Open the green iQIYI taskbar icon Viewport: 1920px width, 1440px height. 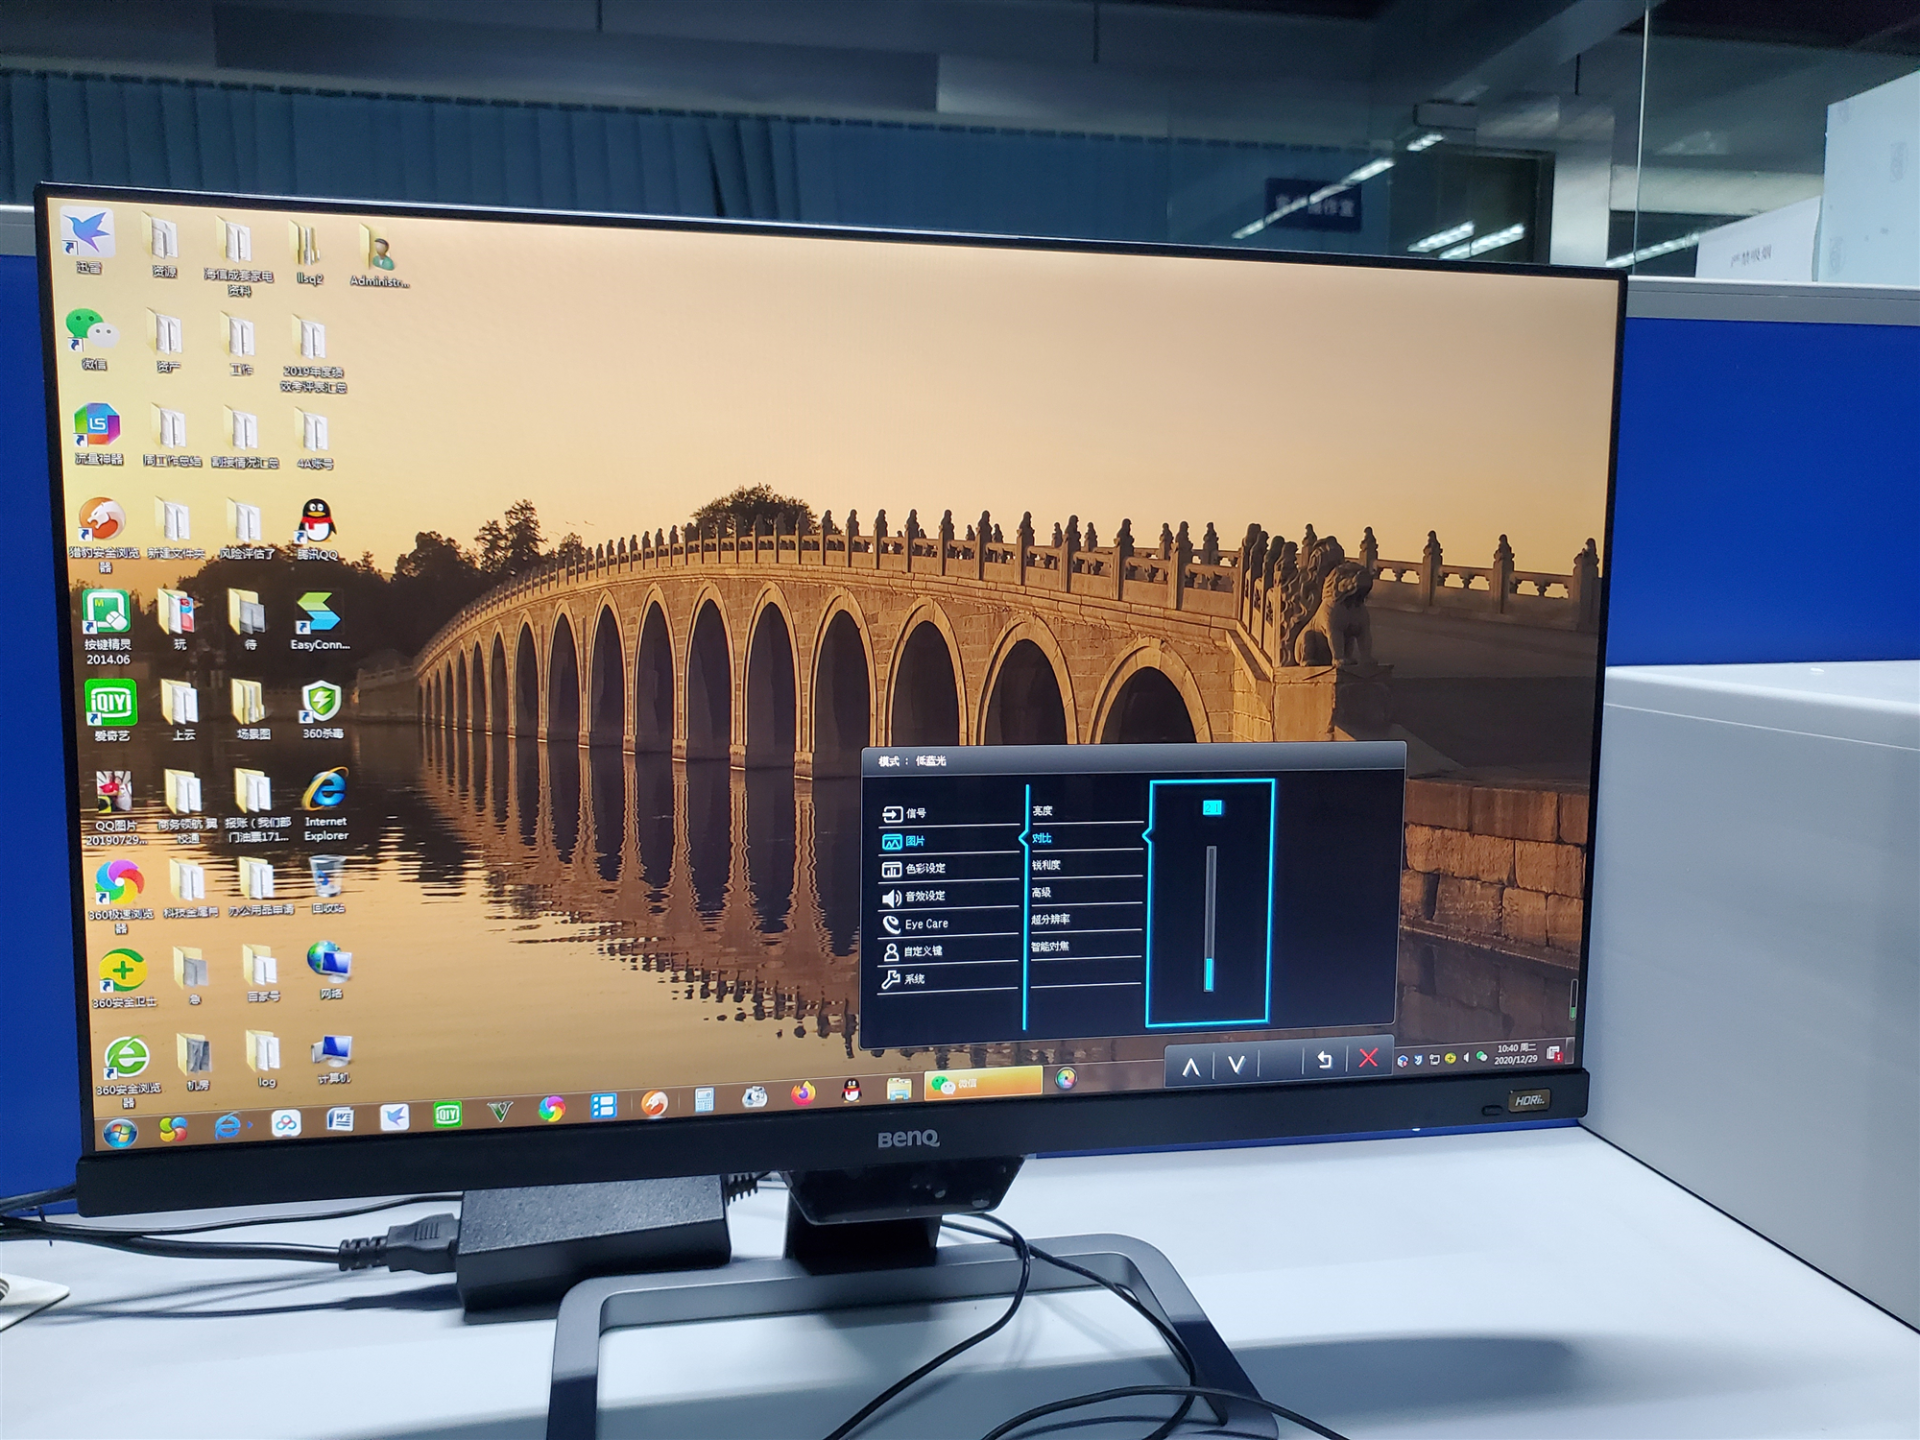point(447,1114)
